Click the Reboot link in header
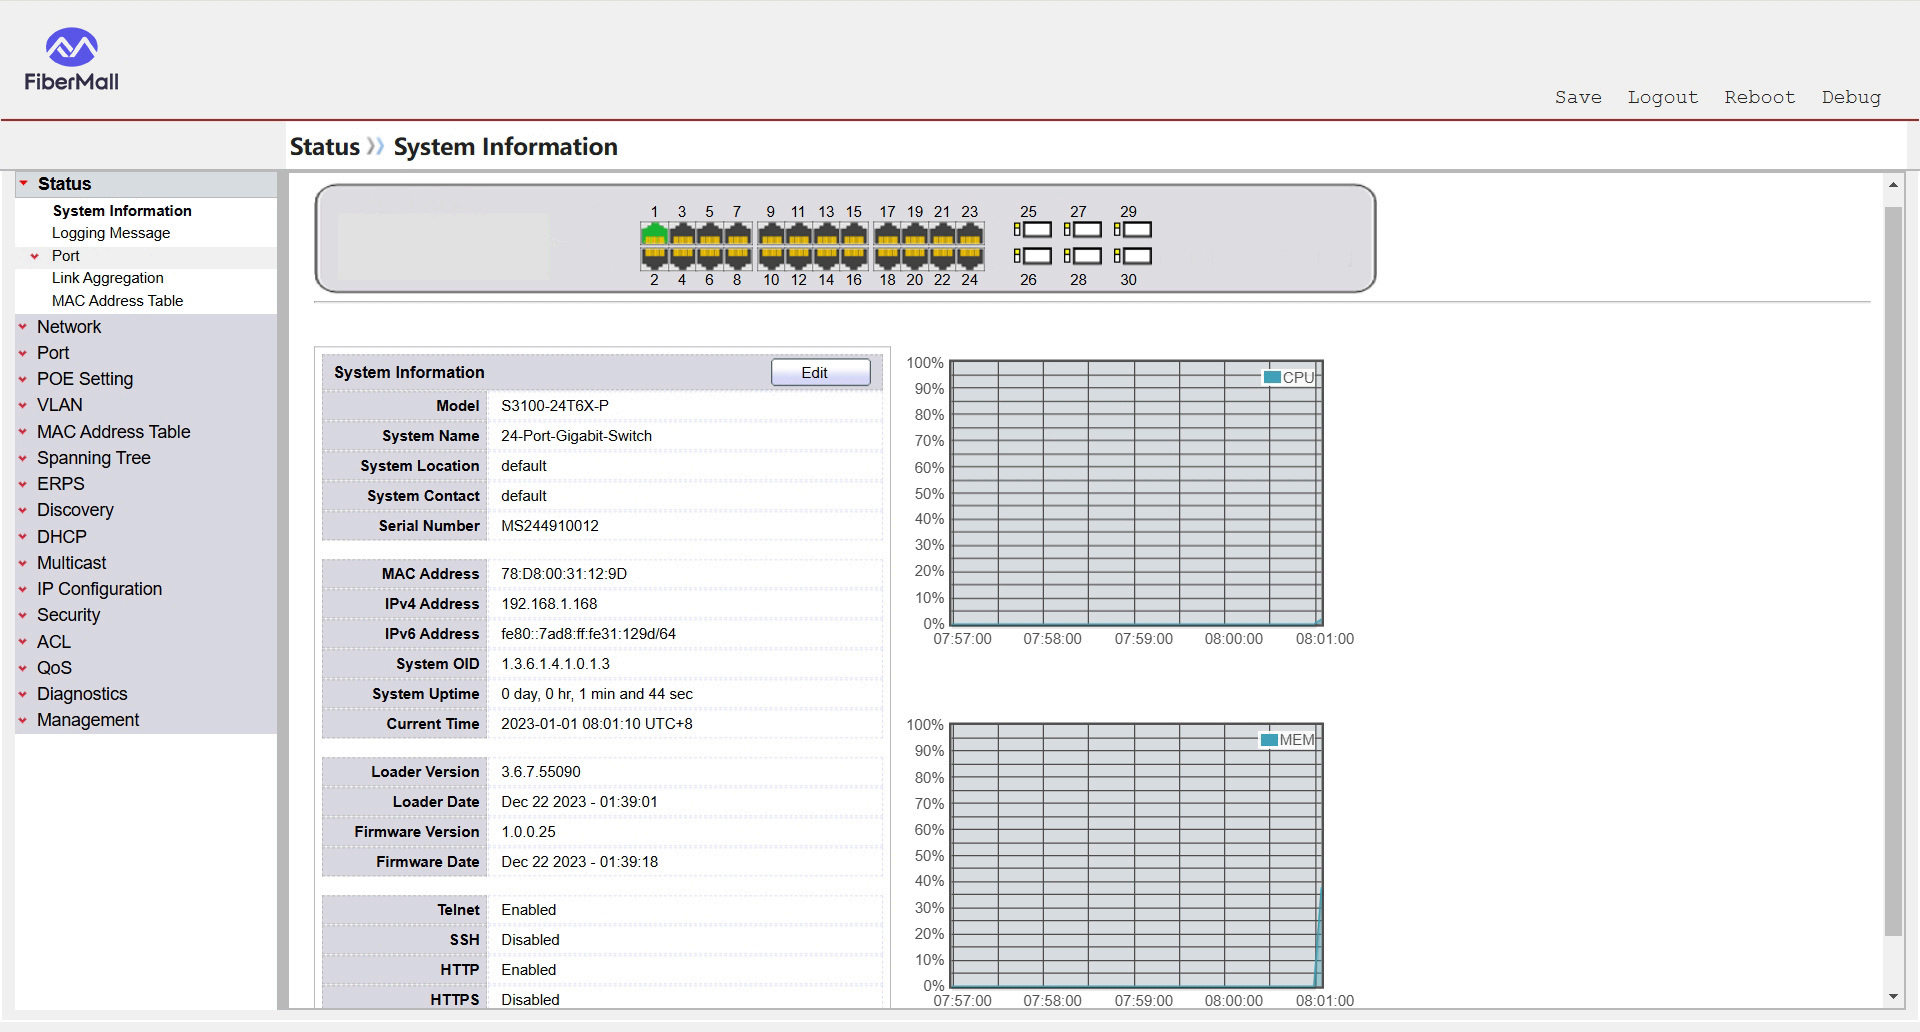Image resolution: width=1920 pixels, height=1032 pixels. click(1759, 97)
